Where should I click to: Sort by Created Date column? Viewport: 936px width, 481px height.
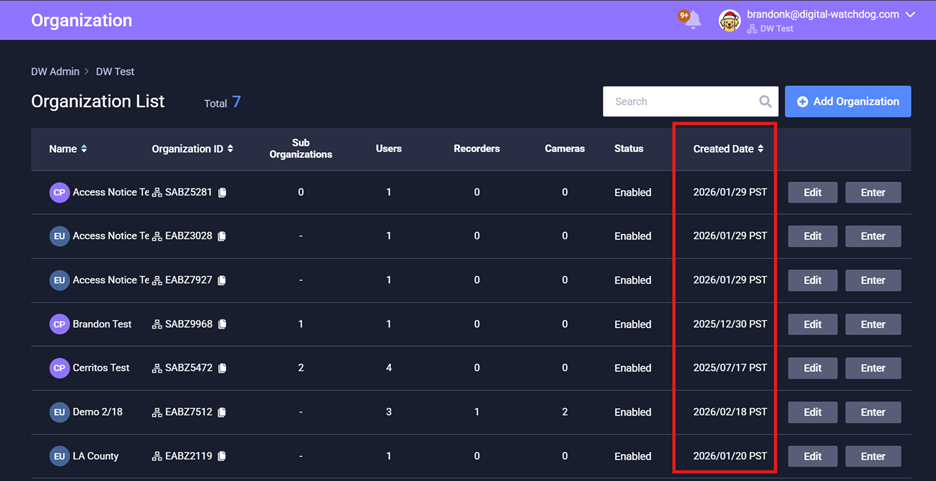(761, 149)
